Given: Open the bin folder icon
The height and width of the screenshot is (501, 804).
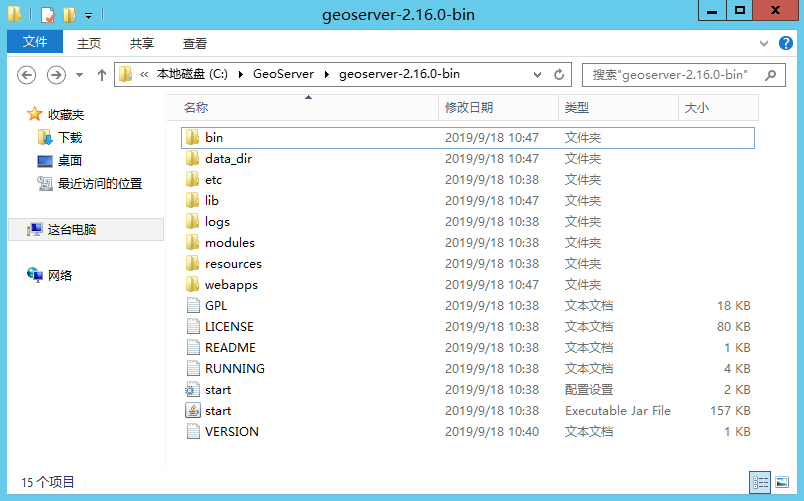Looking at the screenshot, I should pos(192,137).
